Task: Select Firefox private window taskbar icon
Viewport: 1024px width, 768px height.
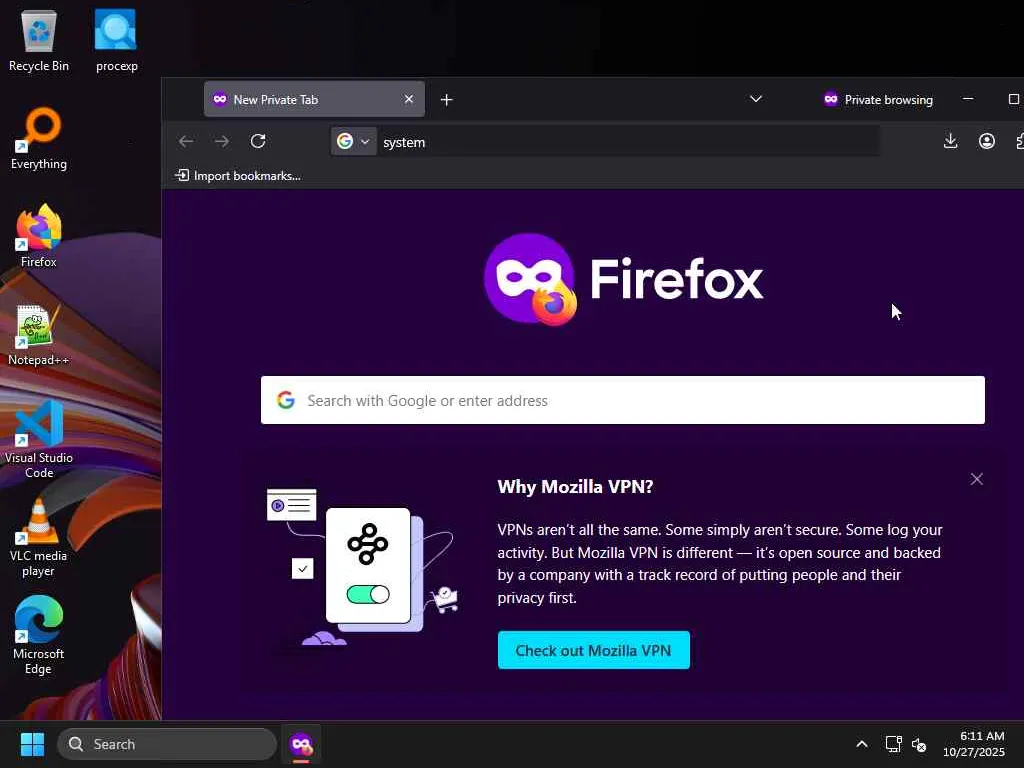Action: point(301,744)
